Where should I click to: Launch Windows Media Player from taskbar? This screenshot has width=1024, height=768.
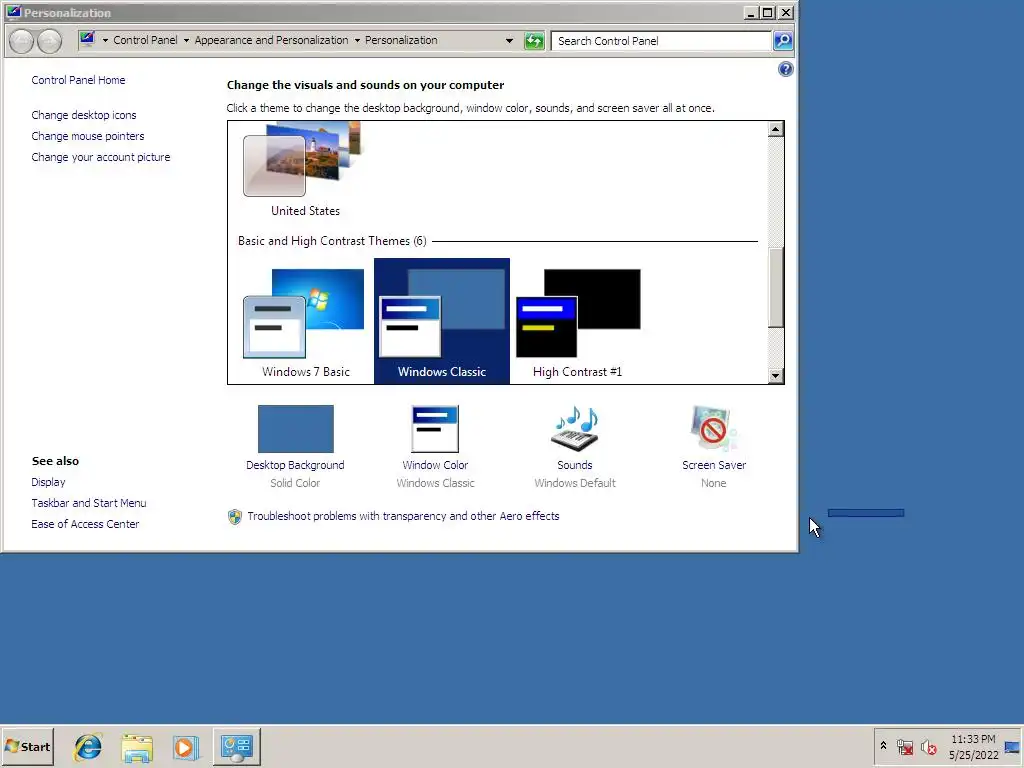coord(186,747)
